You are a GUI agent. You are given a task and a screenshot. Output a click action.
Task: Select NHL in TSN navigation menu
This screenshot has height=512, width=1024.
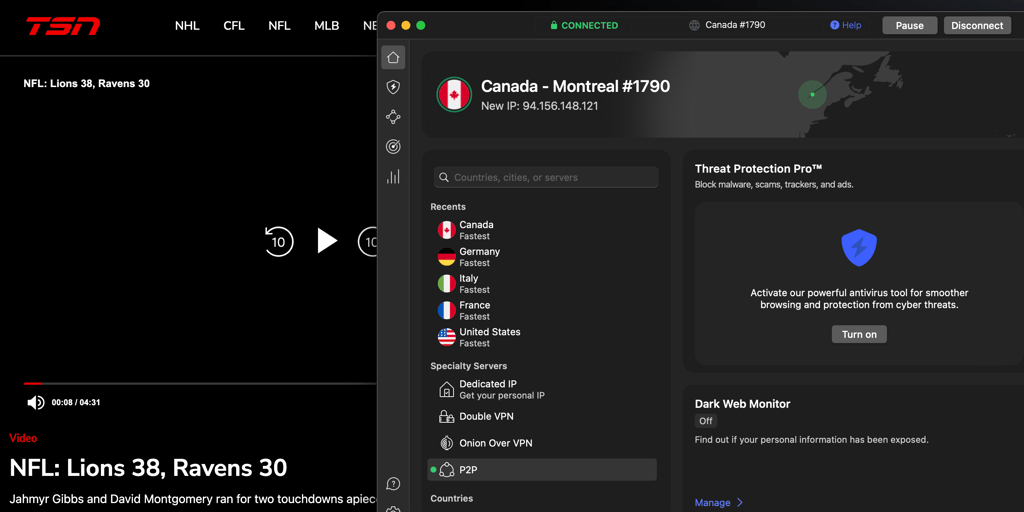click(187, 25)
